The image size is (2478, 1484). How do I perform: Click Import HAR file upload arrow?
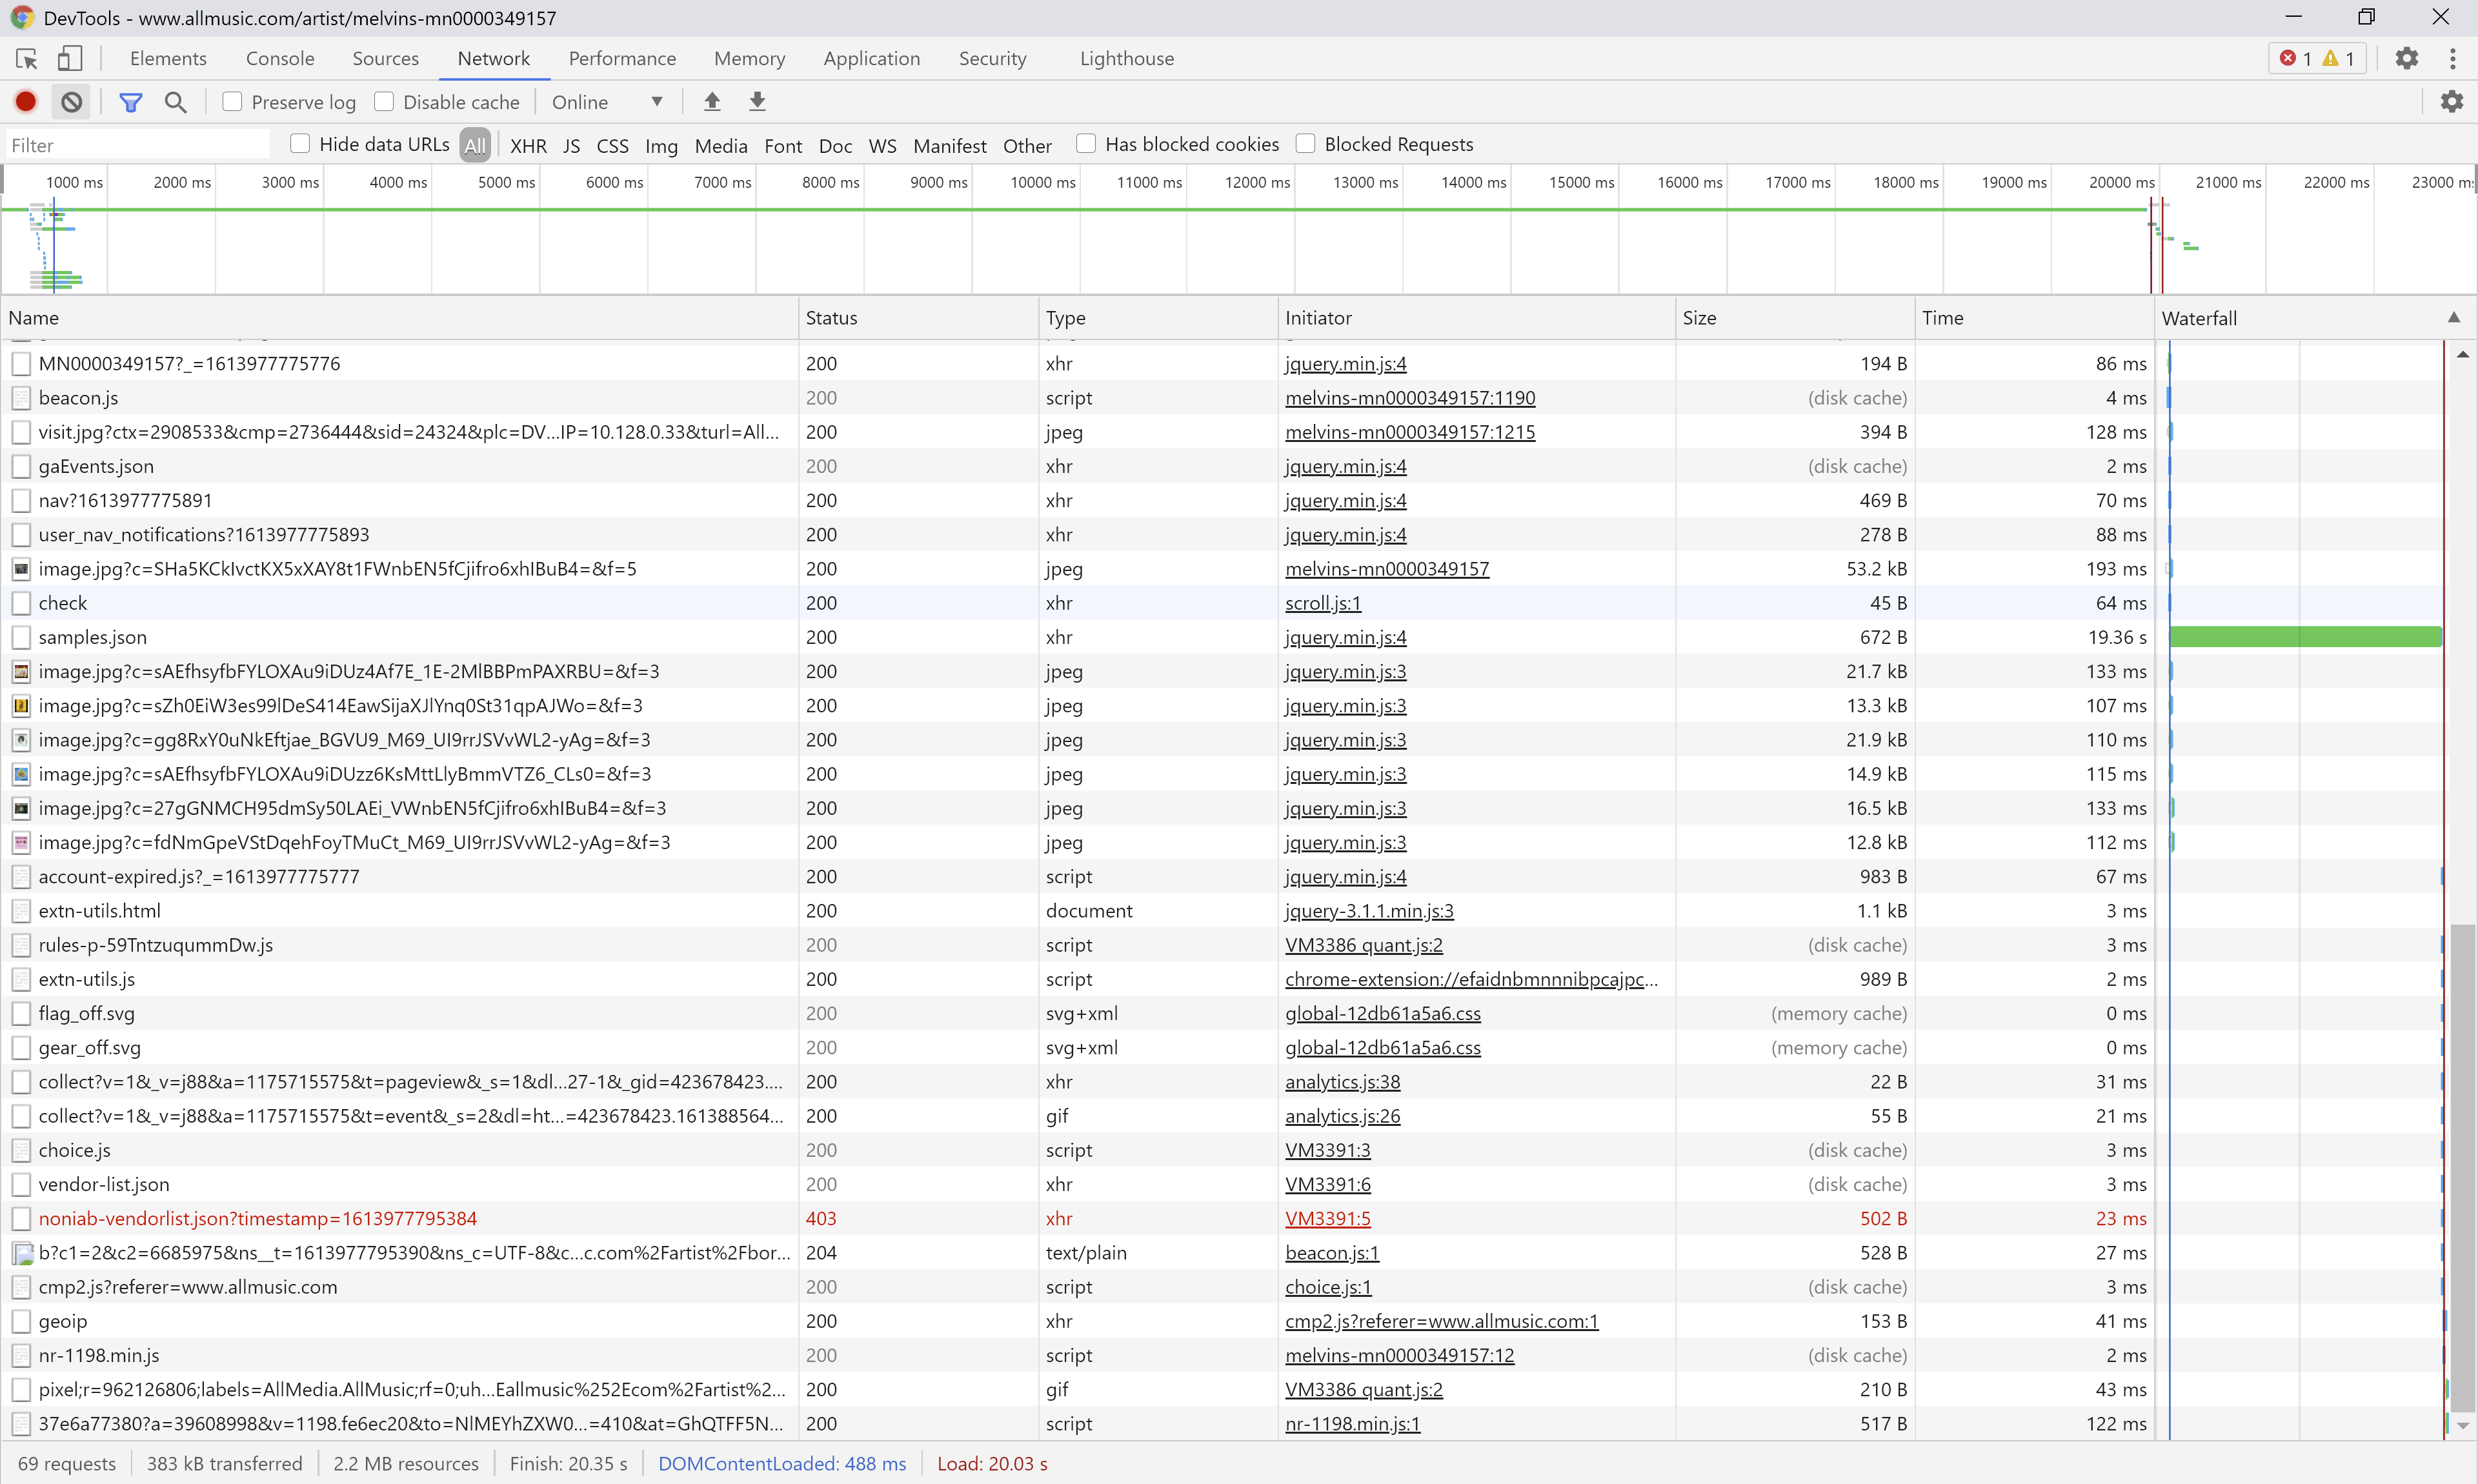pyautogui.click(x=712, y=101)
